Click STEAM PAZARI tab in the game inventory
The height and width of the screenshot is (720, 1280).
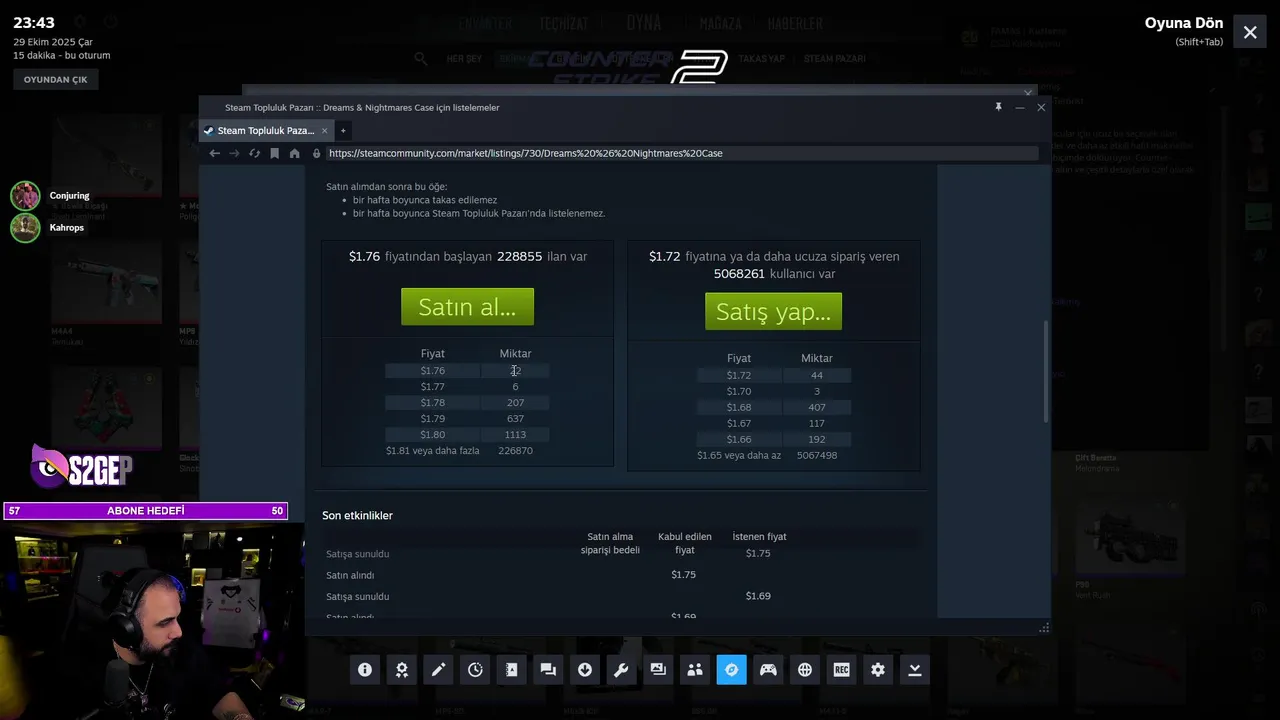coord(834,59)
